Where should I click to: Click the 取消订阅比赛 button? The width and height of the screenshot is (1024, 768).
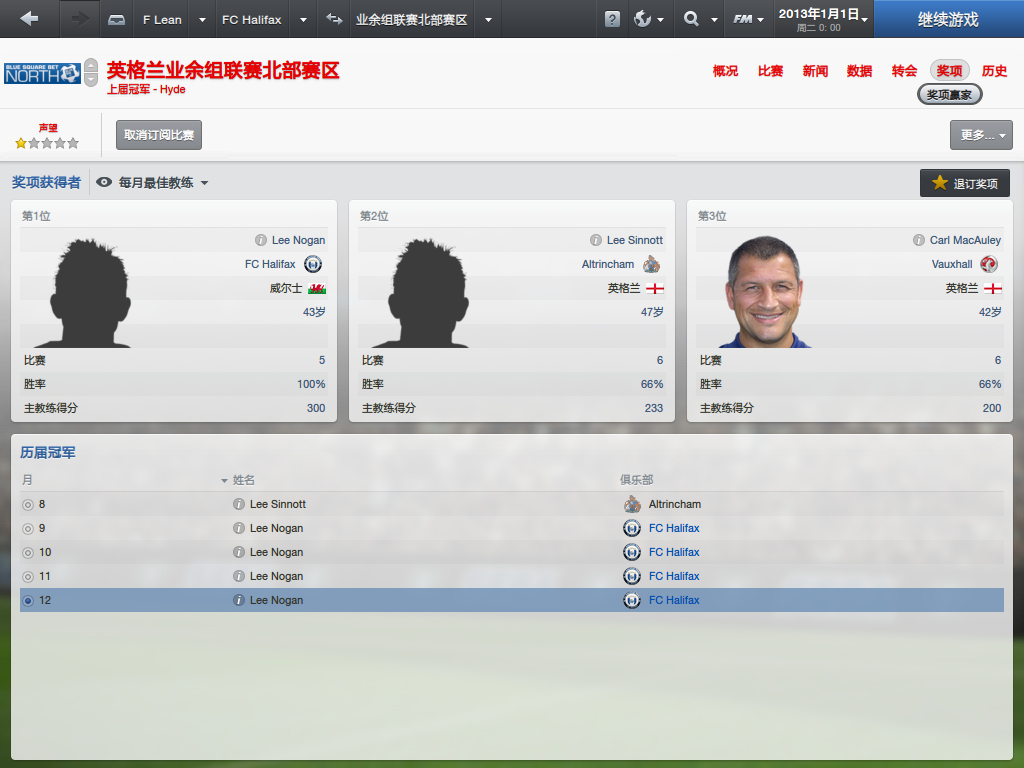coord(159,135)
